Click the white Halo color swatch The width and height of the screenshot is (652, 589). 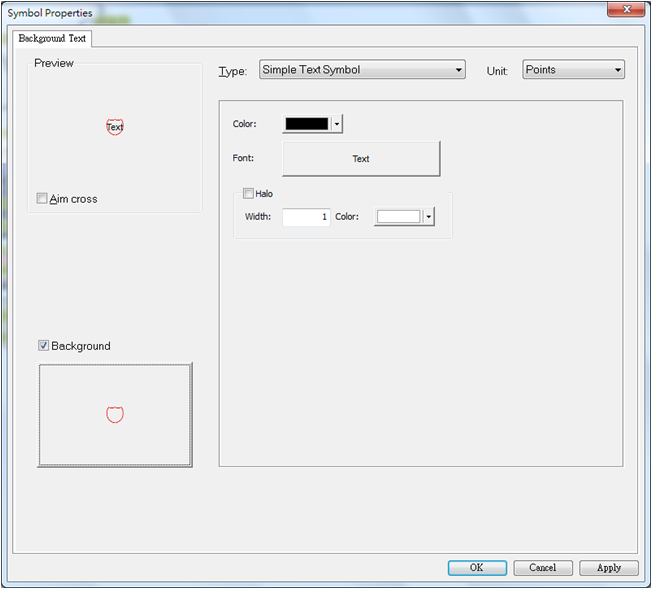[398, 217]
